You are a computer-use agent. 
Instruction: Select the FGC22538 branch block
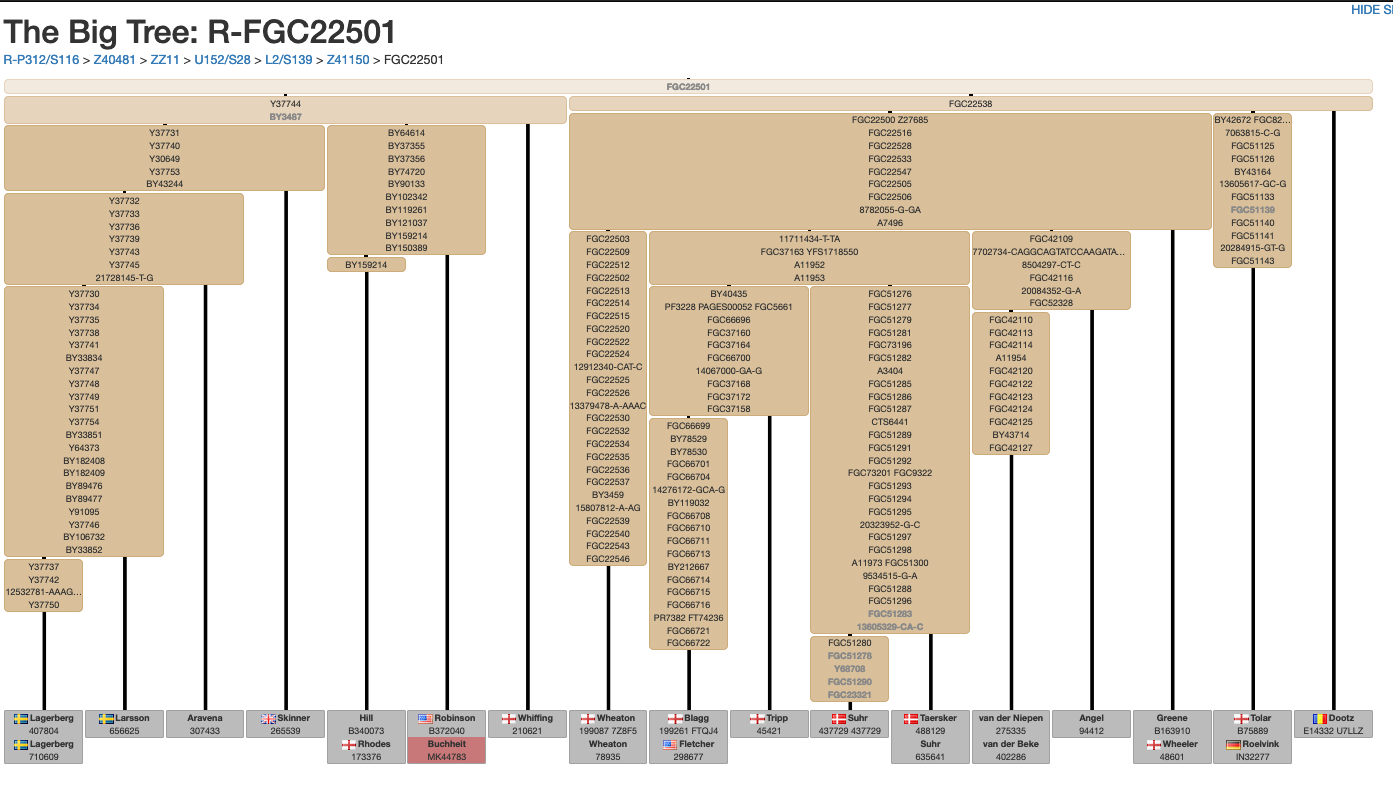970,103
